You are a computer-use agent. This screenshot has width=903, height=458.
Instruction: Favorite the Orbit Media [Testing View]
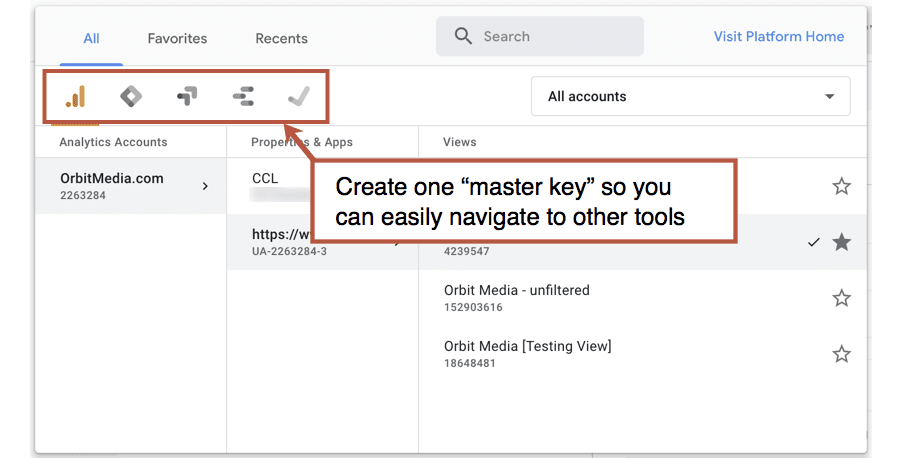pyautogui.click(x=841, y=354)
